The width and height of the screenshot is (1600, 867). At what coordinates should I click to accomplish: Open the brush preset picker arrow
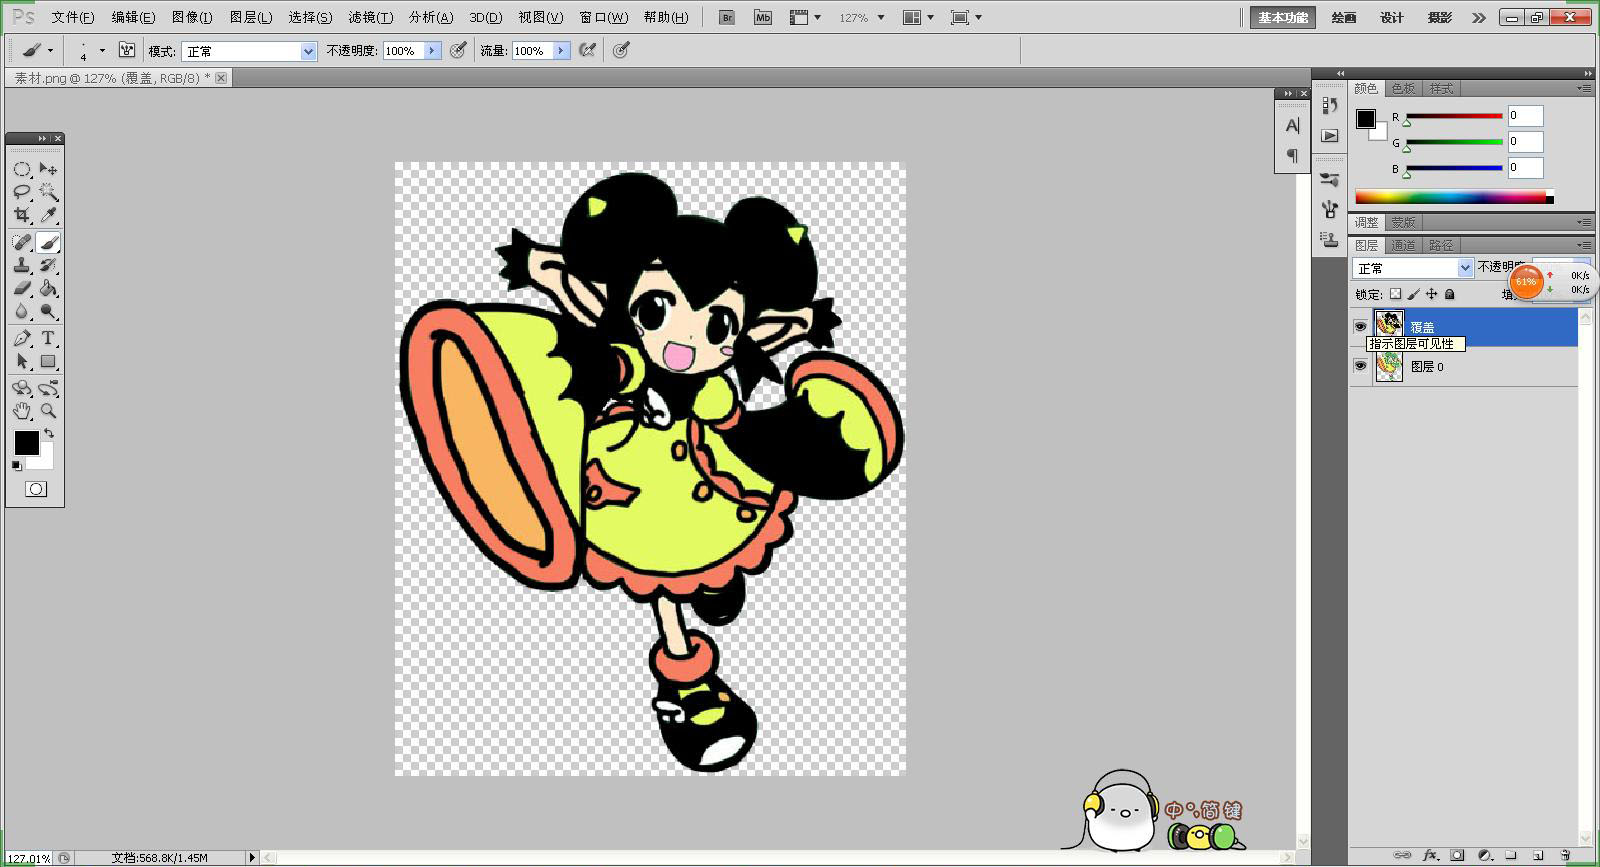click(102, 51)
